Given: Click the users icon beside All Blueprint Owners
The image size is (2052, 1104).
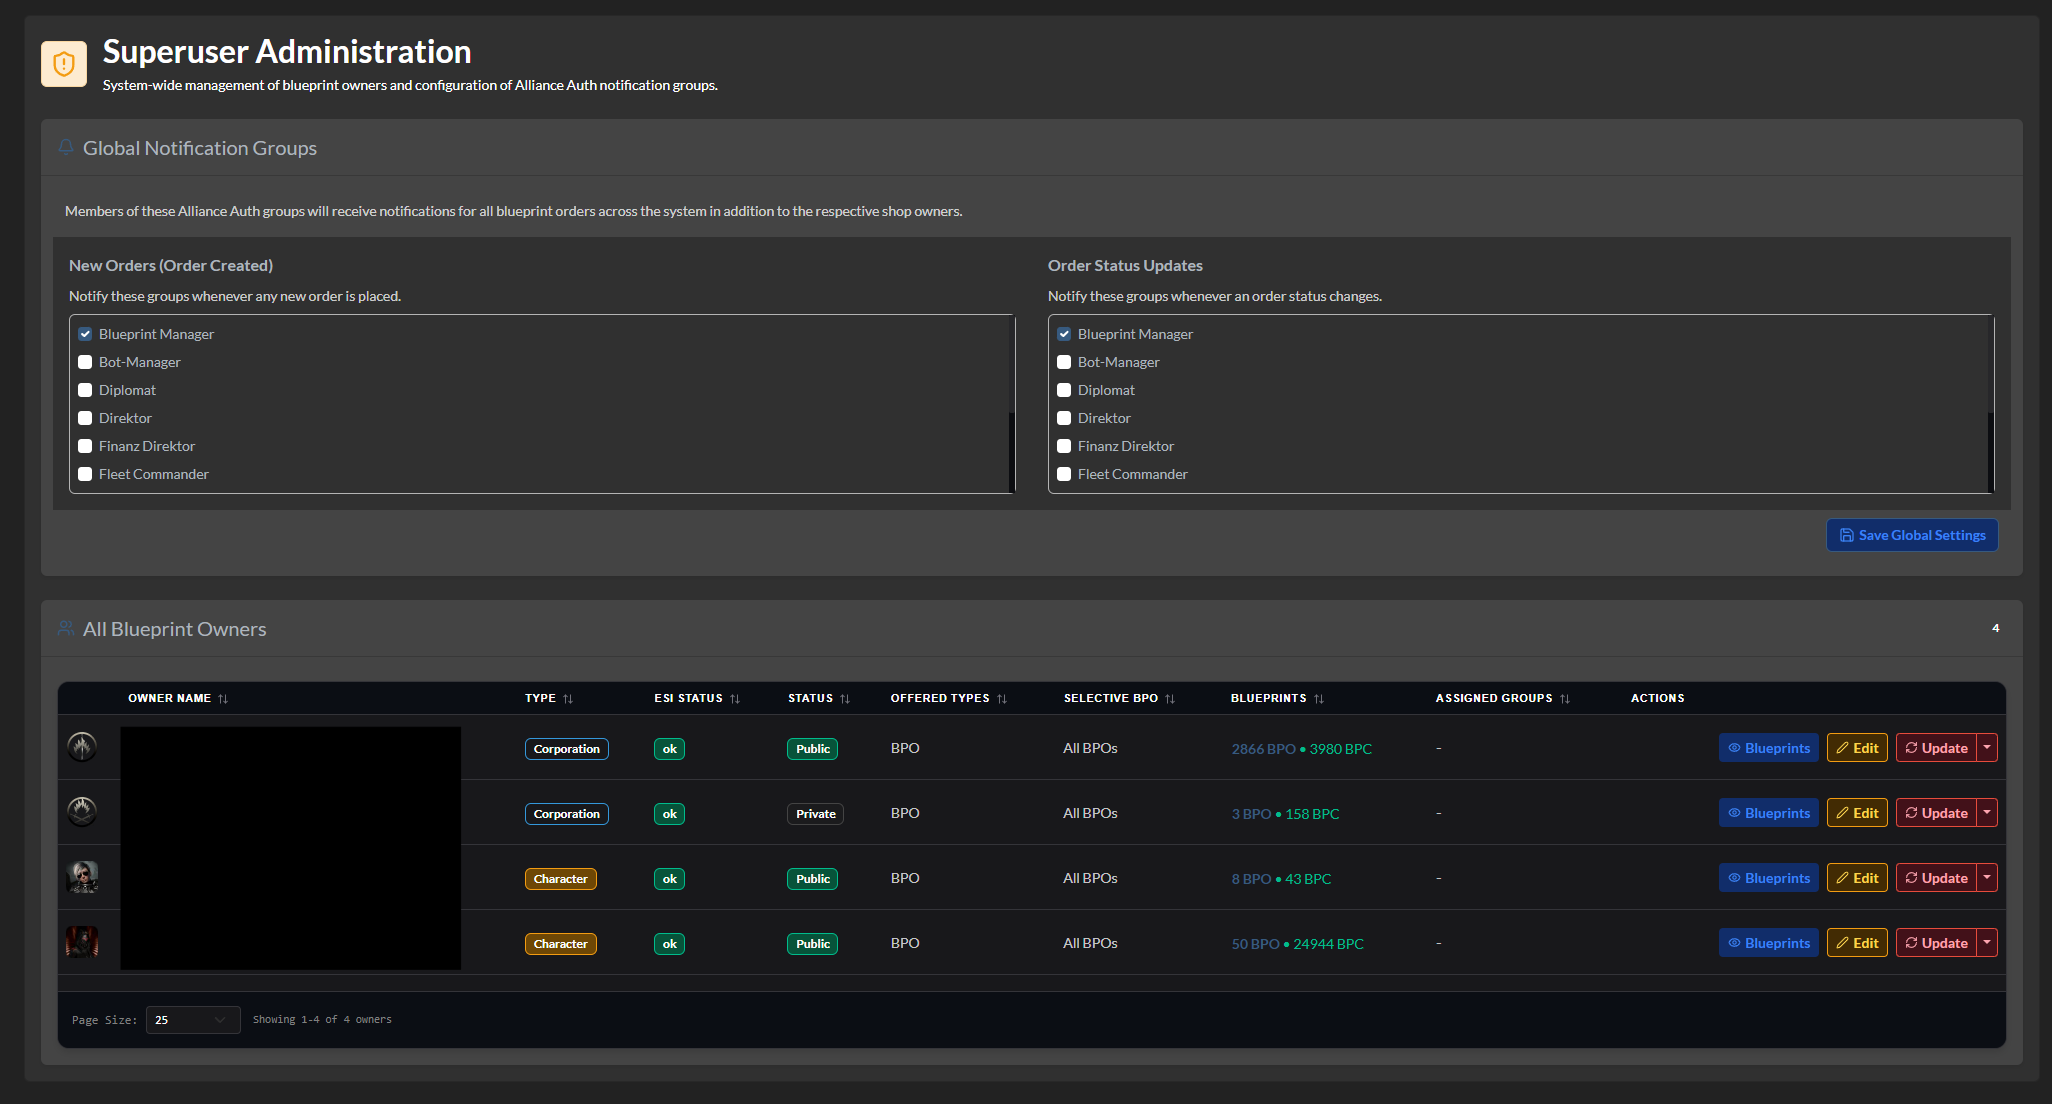Looking at the screenshot, I should pos(66,629).
